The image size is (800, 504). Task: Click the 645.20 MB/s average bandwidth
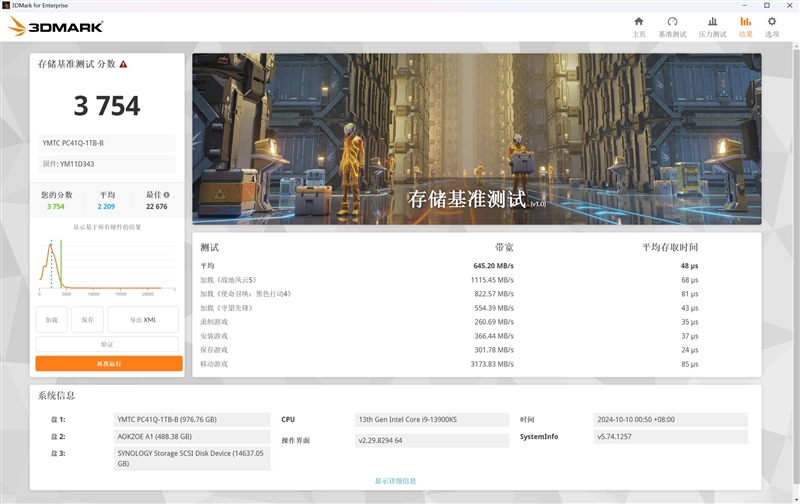(493, 266)
